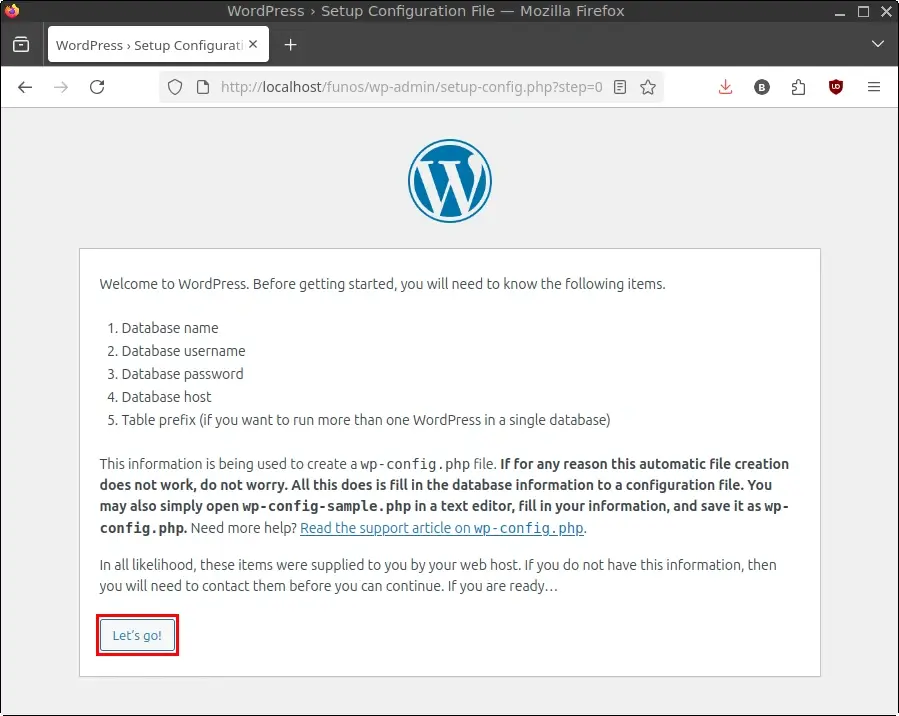
Task: Close the WordPress Setup Configuration tab
Action: 253,44
